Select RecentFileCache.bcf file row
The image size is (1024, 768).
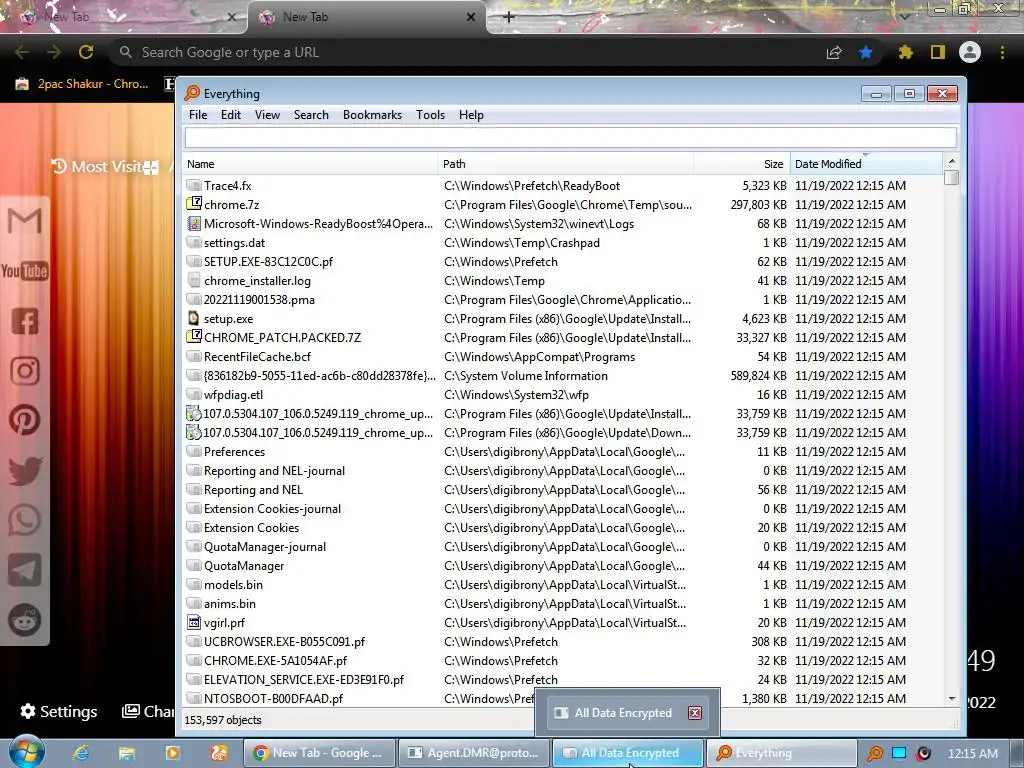click(564, 357)
